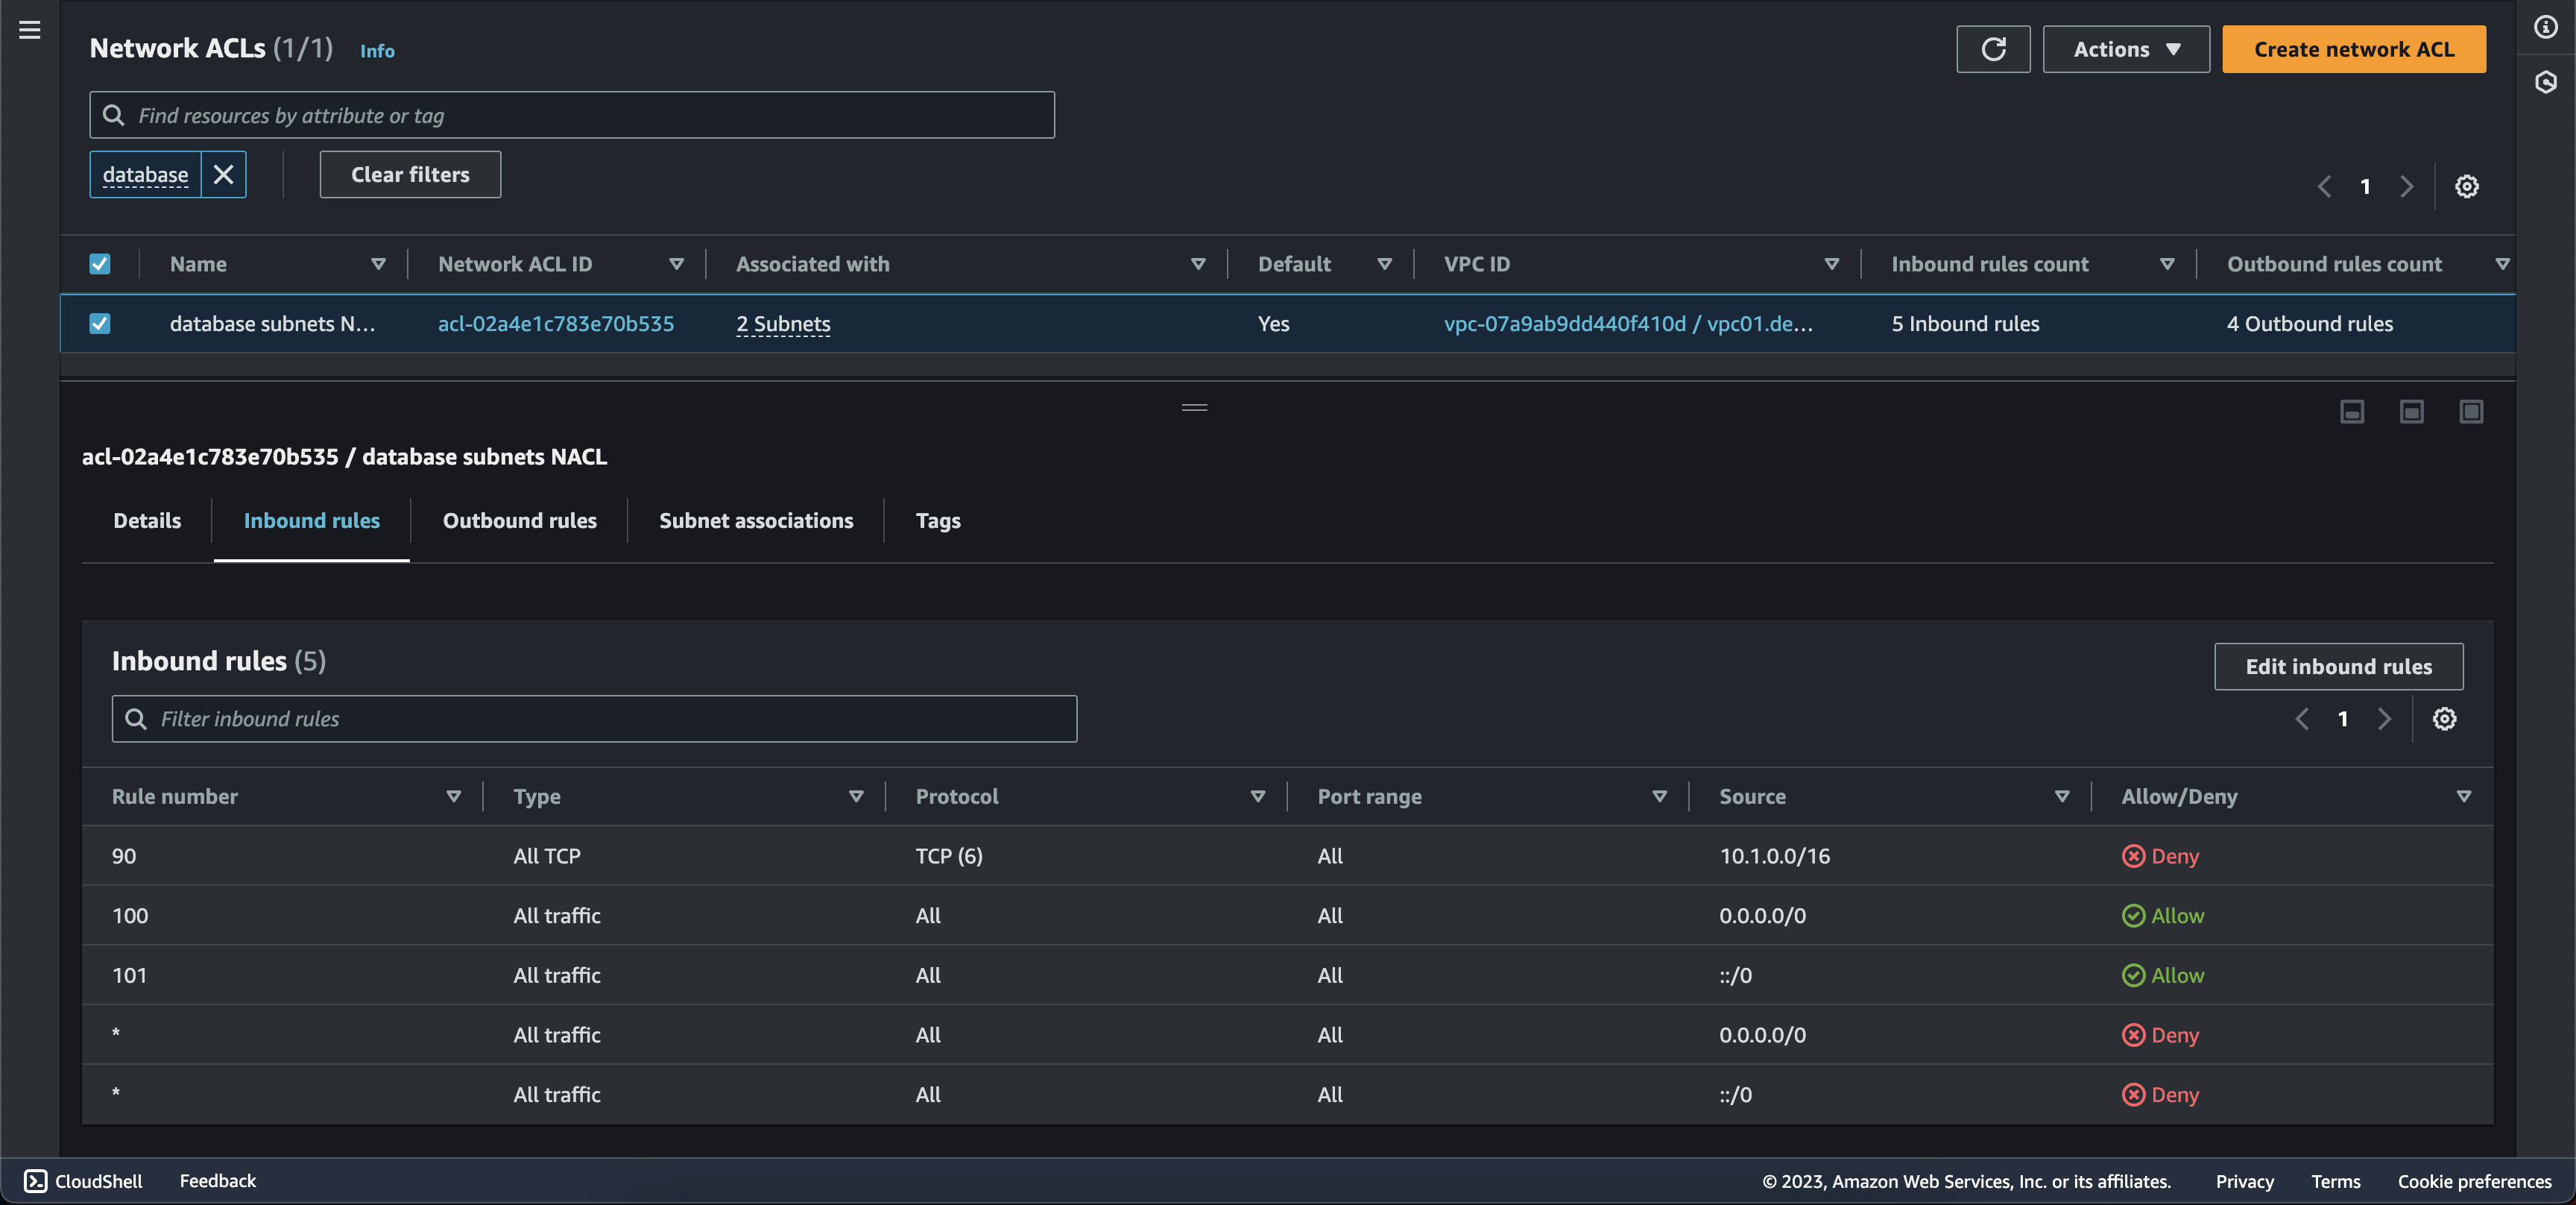
Task: Sort by Allow/Deny column arrow
Action: (x=2463, y=797)
